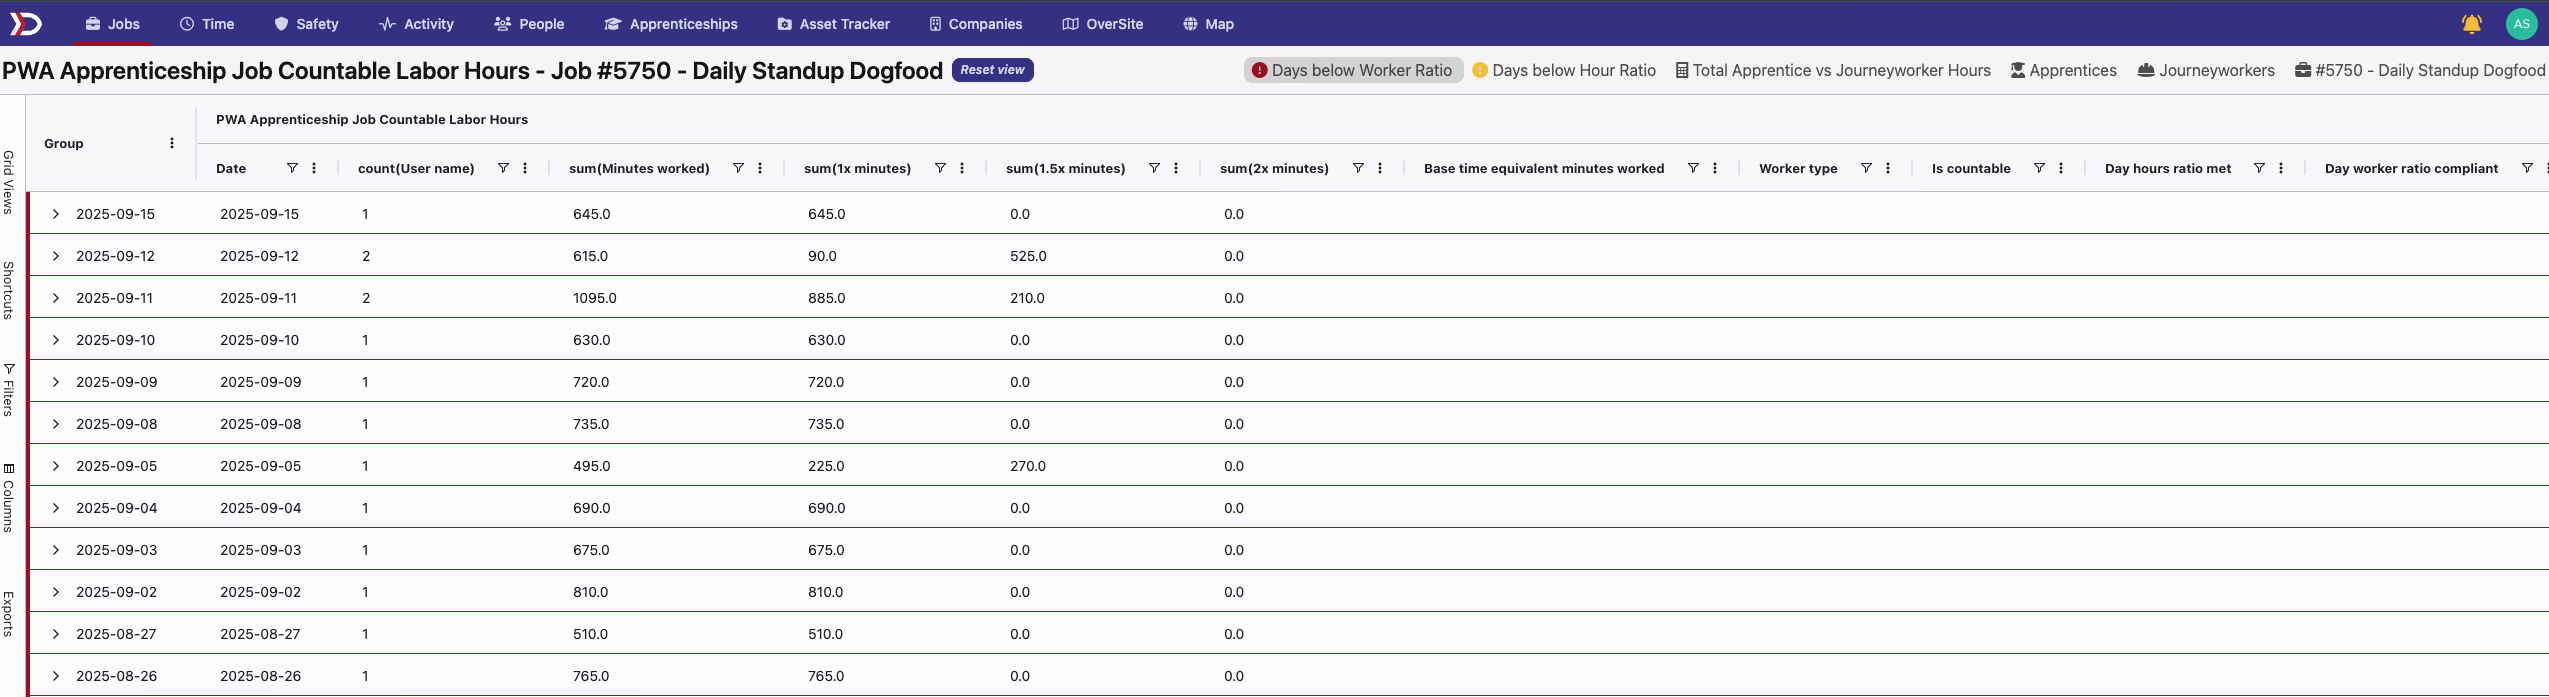The image size is (2549, 697).
Task: Open the Asset Tracker tab
Action: (x=833, y=24)
